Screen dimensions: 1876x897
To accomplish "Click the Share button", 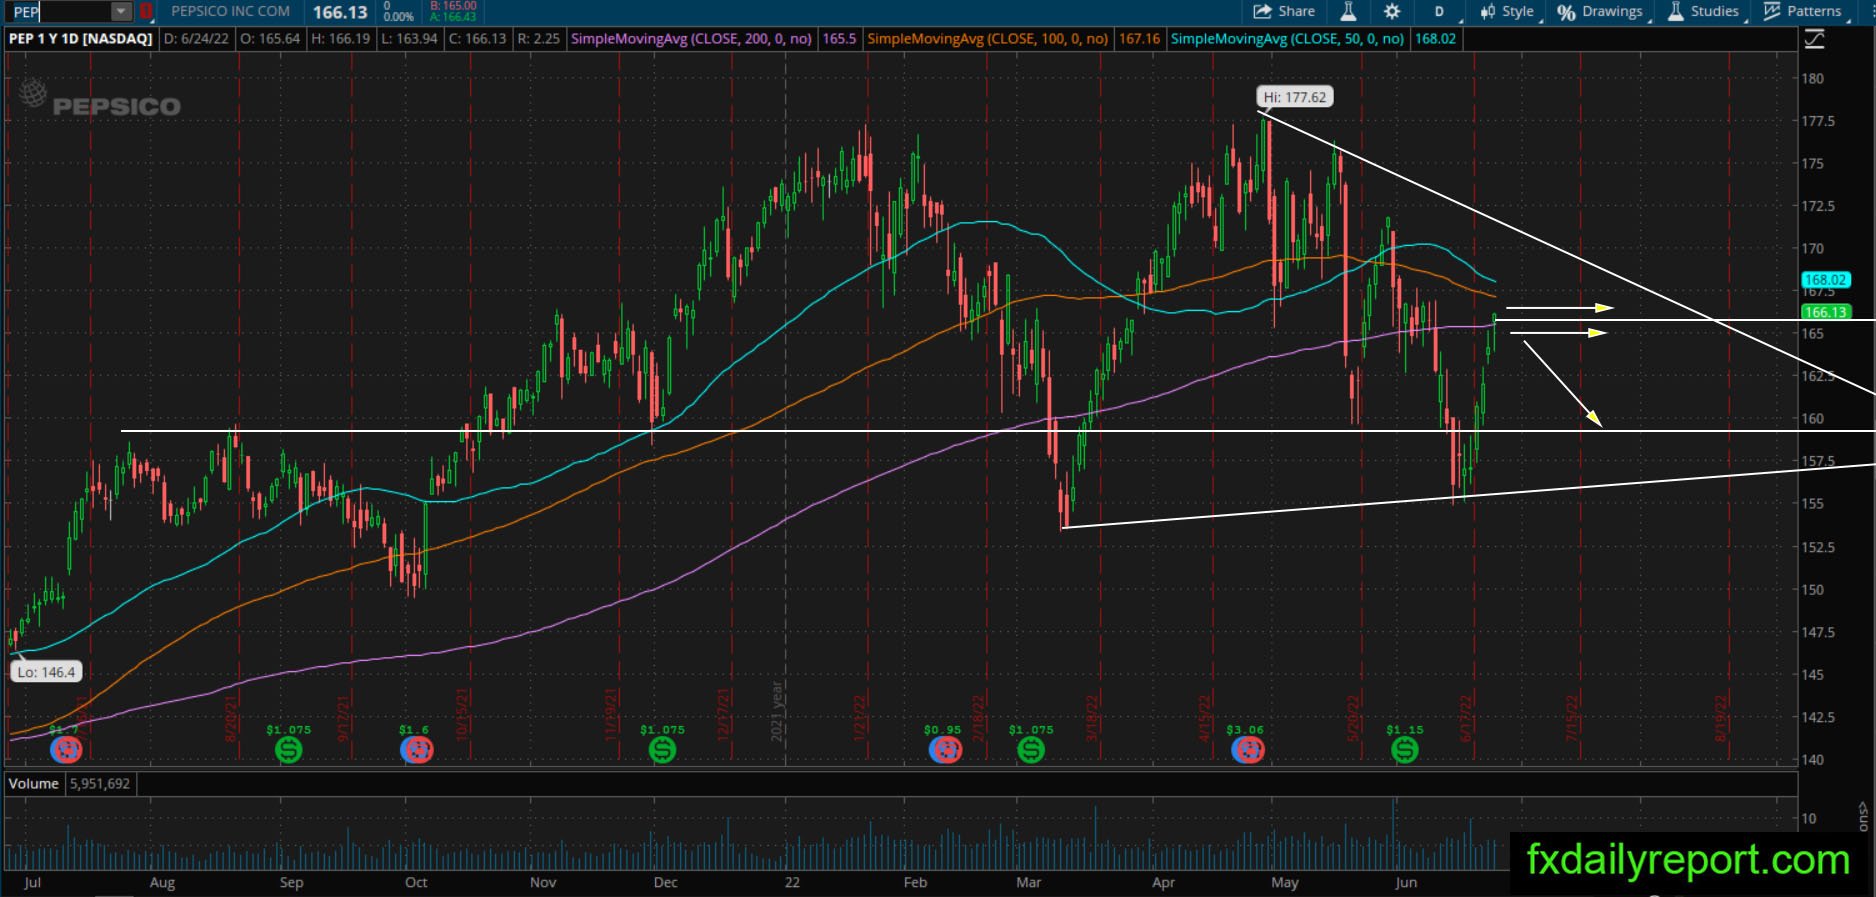I will click(x=1284, y=12).
